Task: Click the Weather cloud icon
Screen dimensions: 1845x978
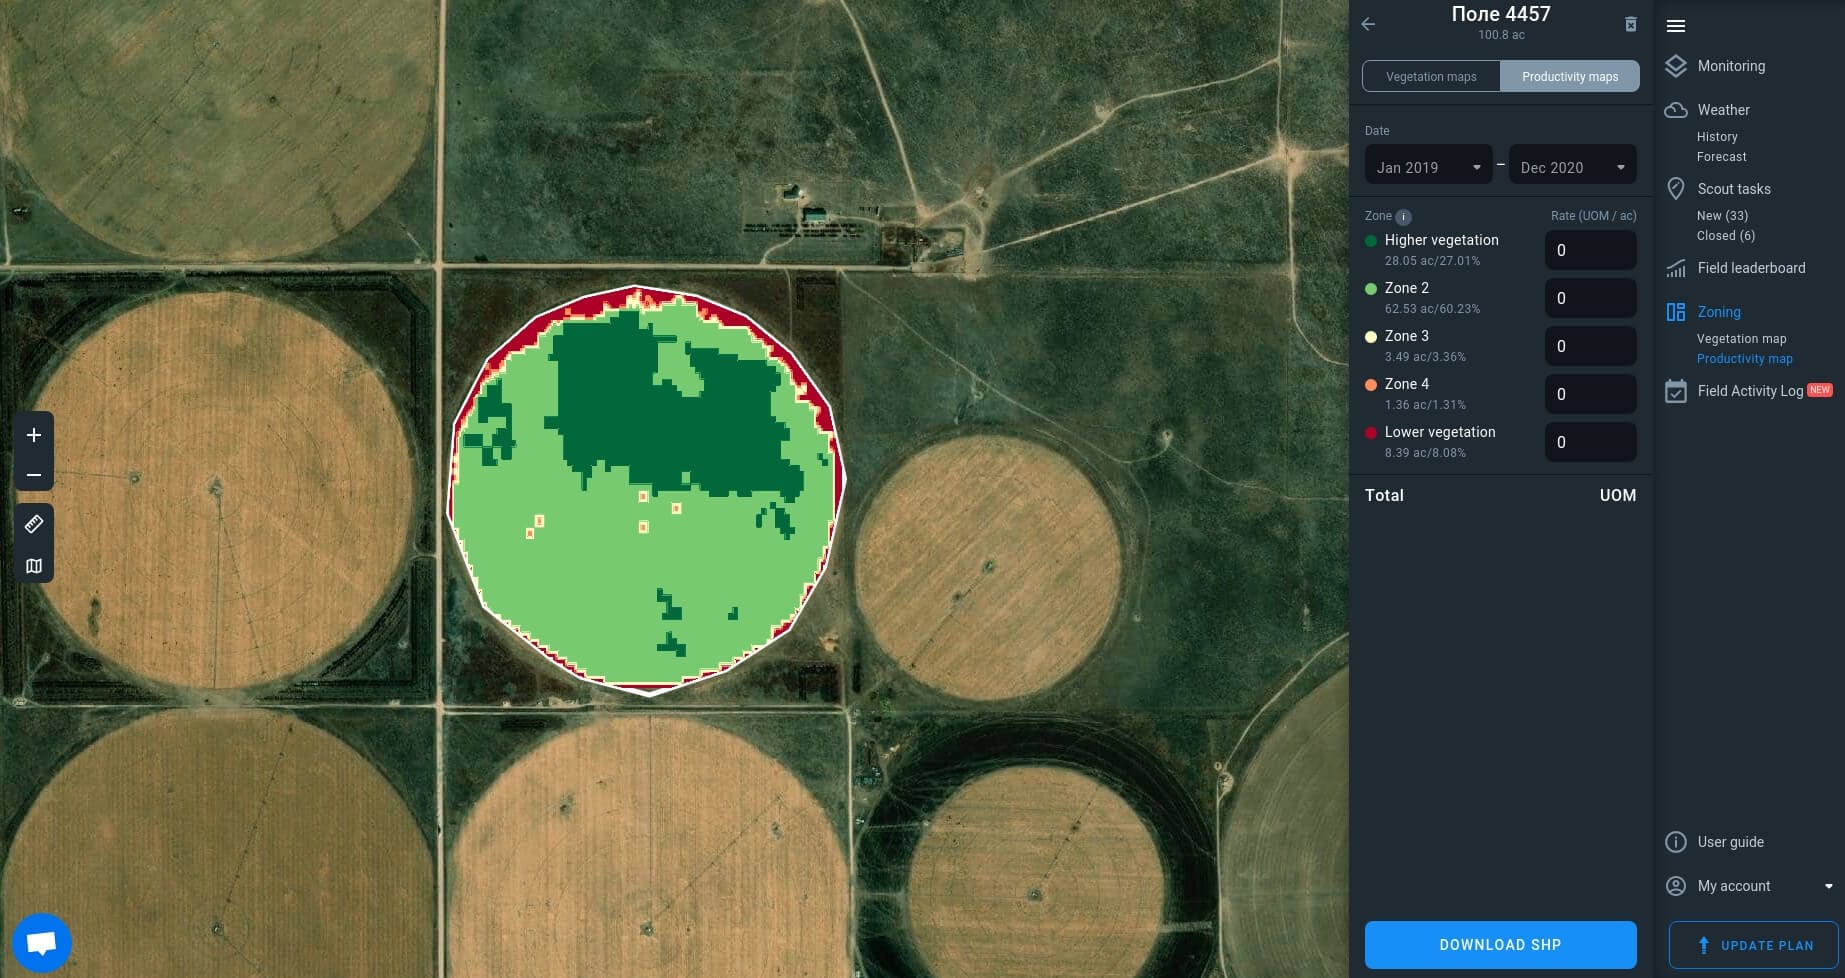Action: (1676, 110)
